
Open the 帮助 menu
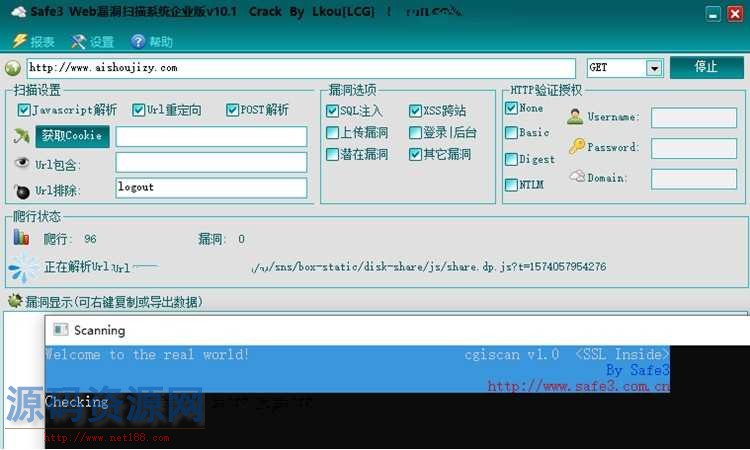pyautogui.click(x=151, y=42)
